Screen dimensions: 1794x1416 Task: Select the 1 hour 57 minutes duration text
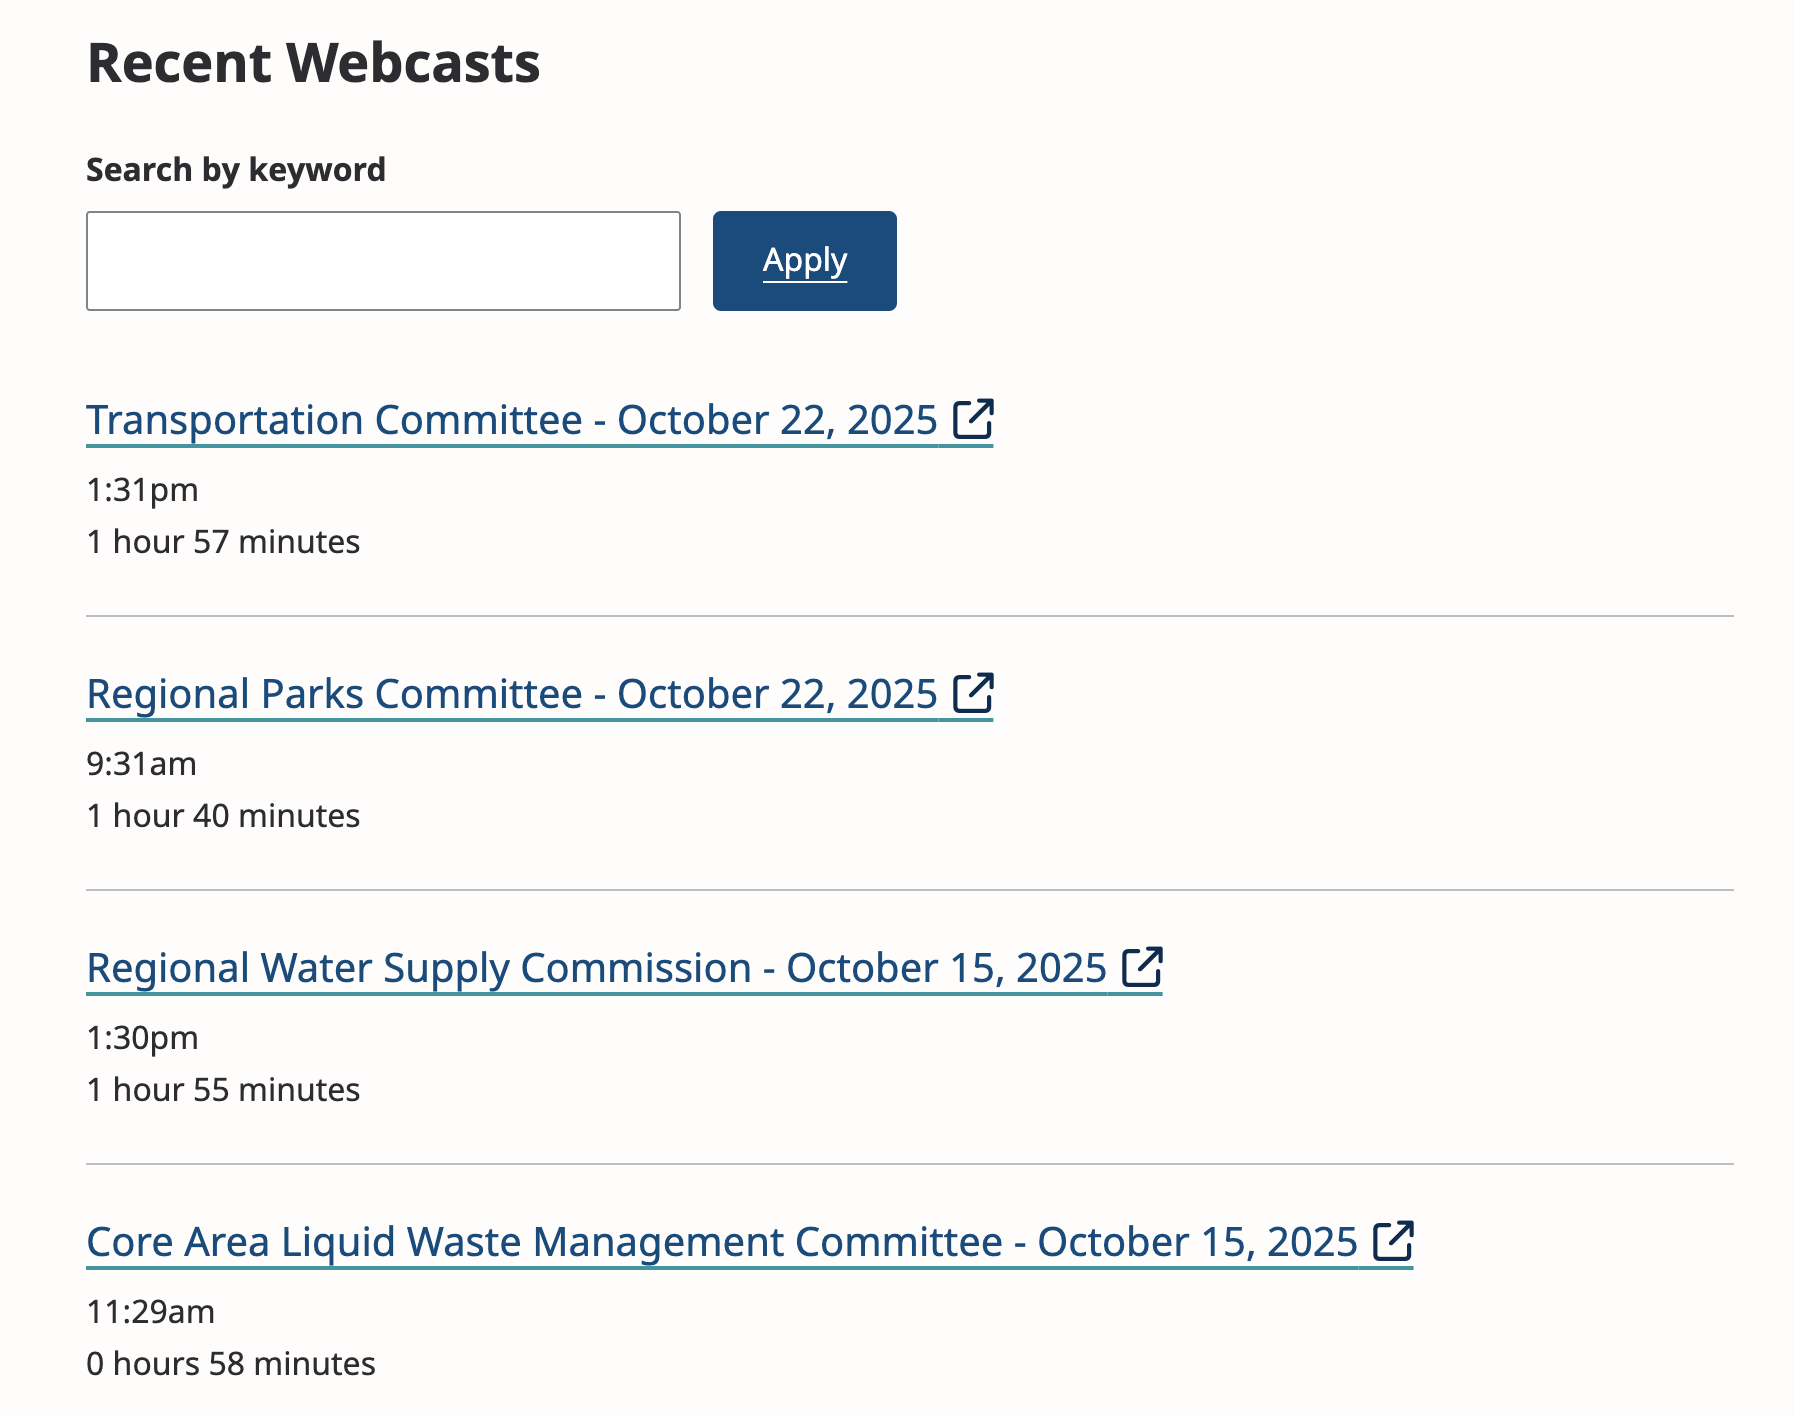pyautogui.click(x=223, y=540)
